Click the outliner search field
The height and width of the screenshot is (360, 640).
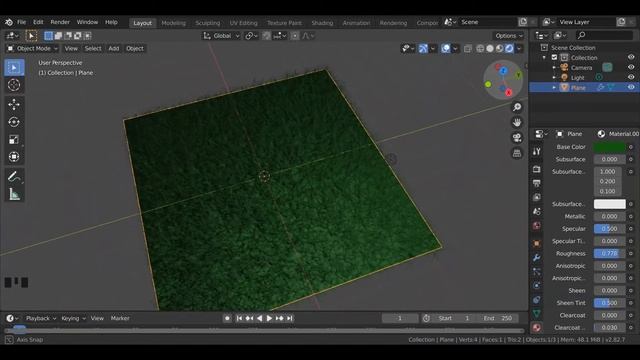click(x=604, y=36)
